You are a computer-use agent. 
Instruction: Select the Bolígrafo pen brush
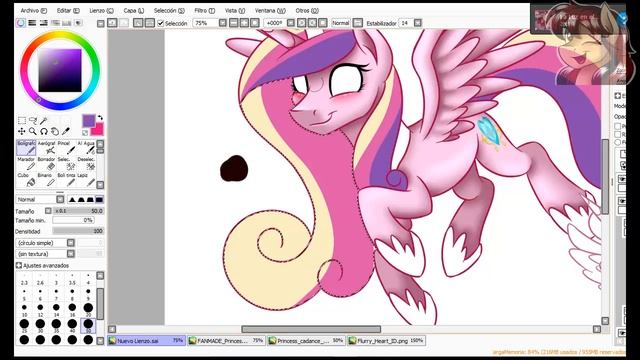26,148
